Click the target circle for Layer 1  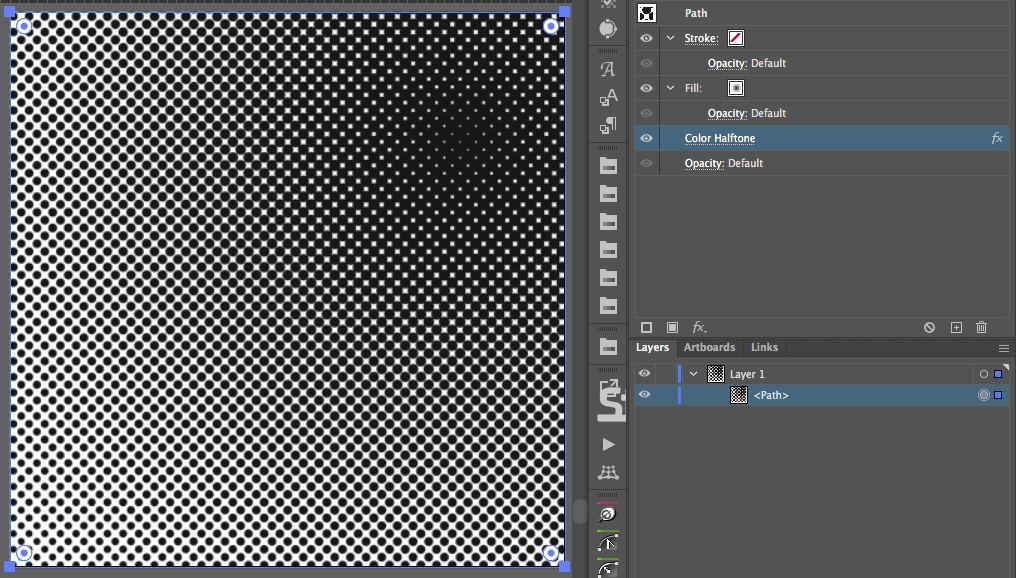(x=984, y=374)
